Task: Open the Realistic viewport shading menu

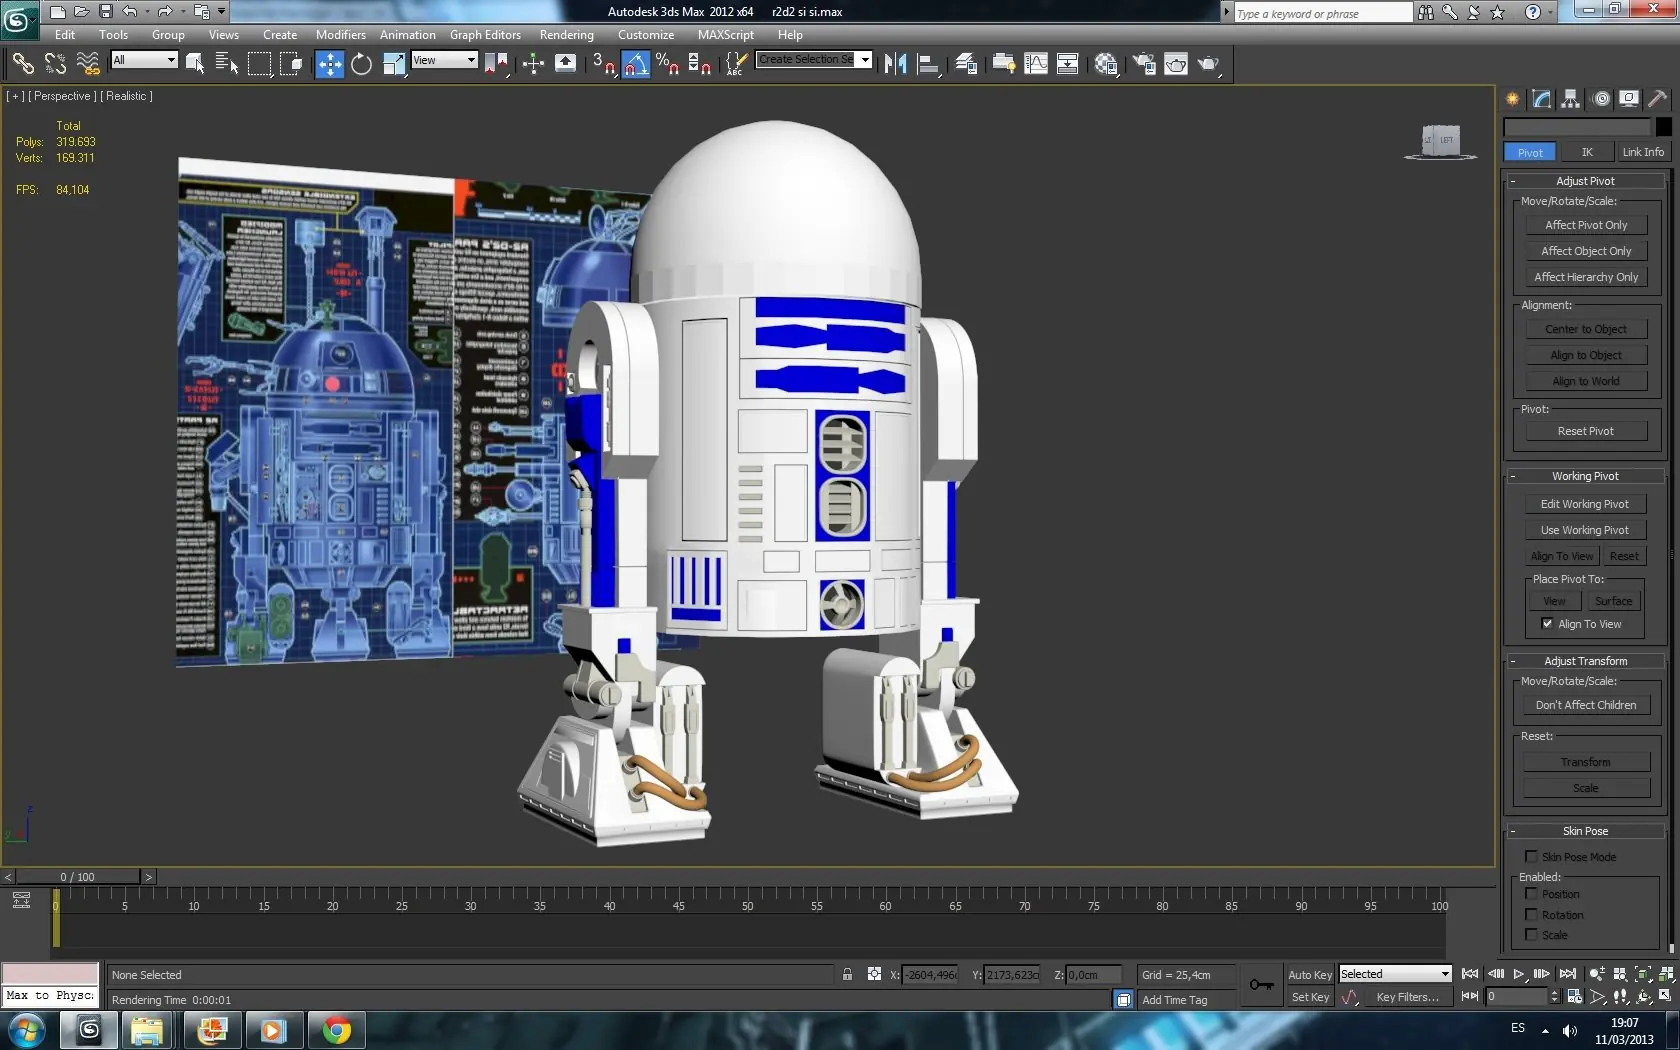Action: click(126, 96)
